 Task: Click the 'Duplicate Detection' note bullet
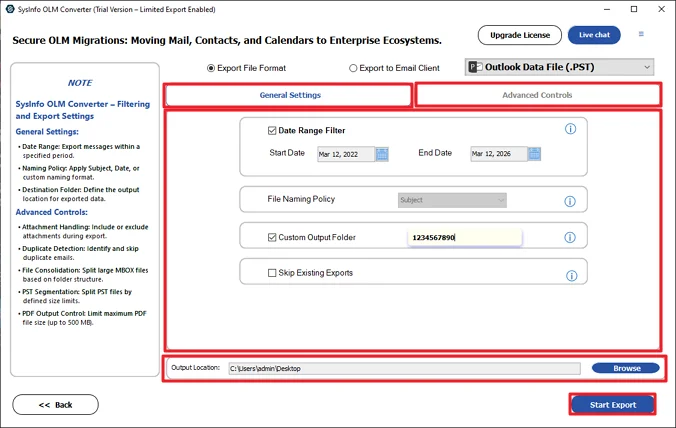(x=79, y=253)
